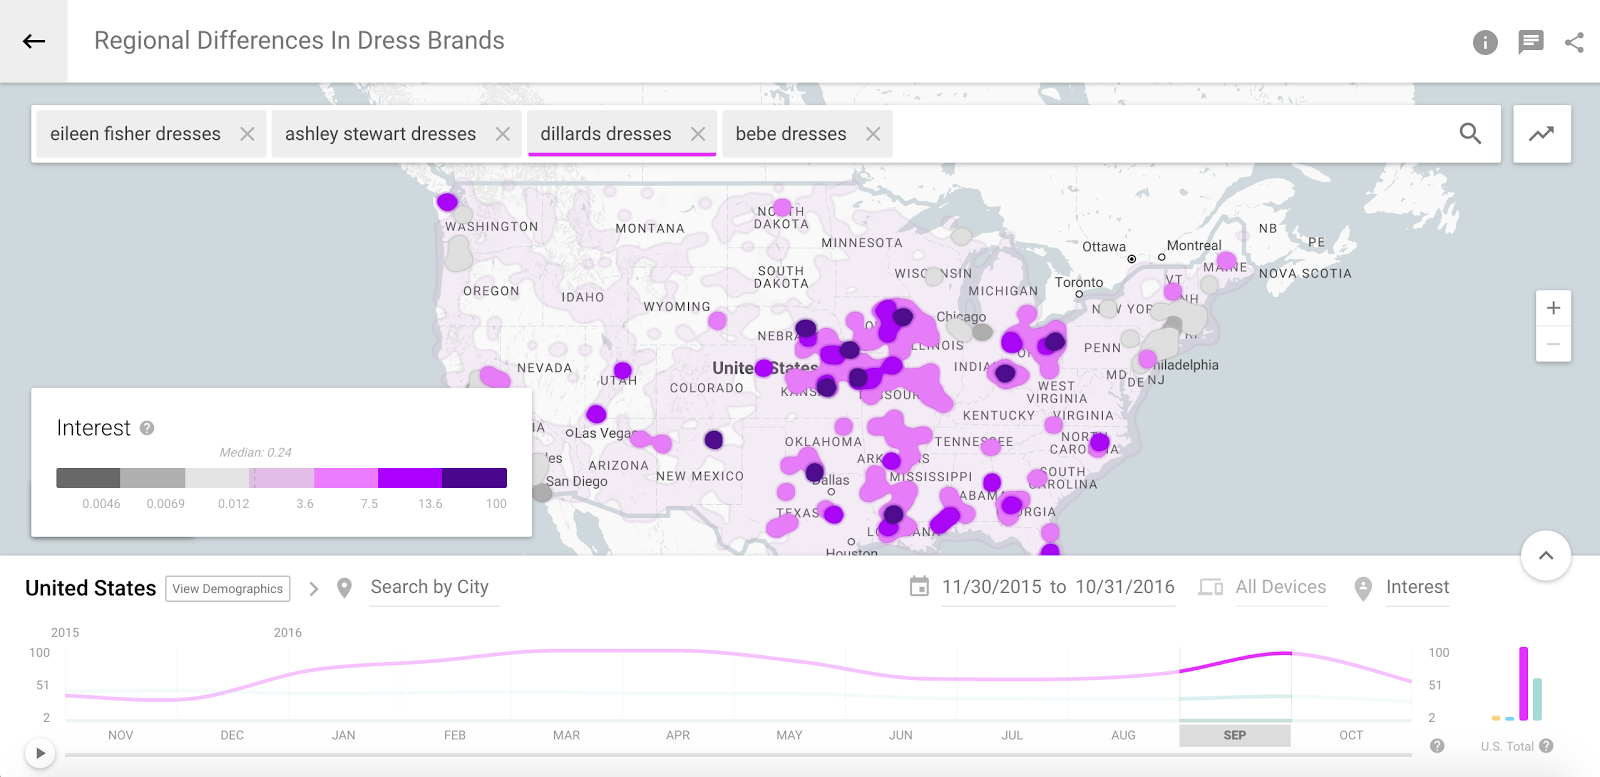Open Interest help question mark
This screenshot has height=777, width=1600.
(147, 428)
